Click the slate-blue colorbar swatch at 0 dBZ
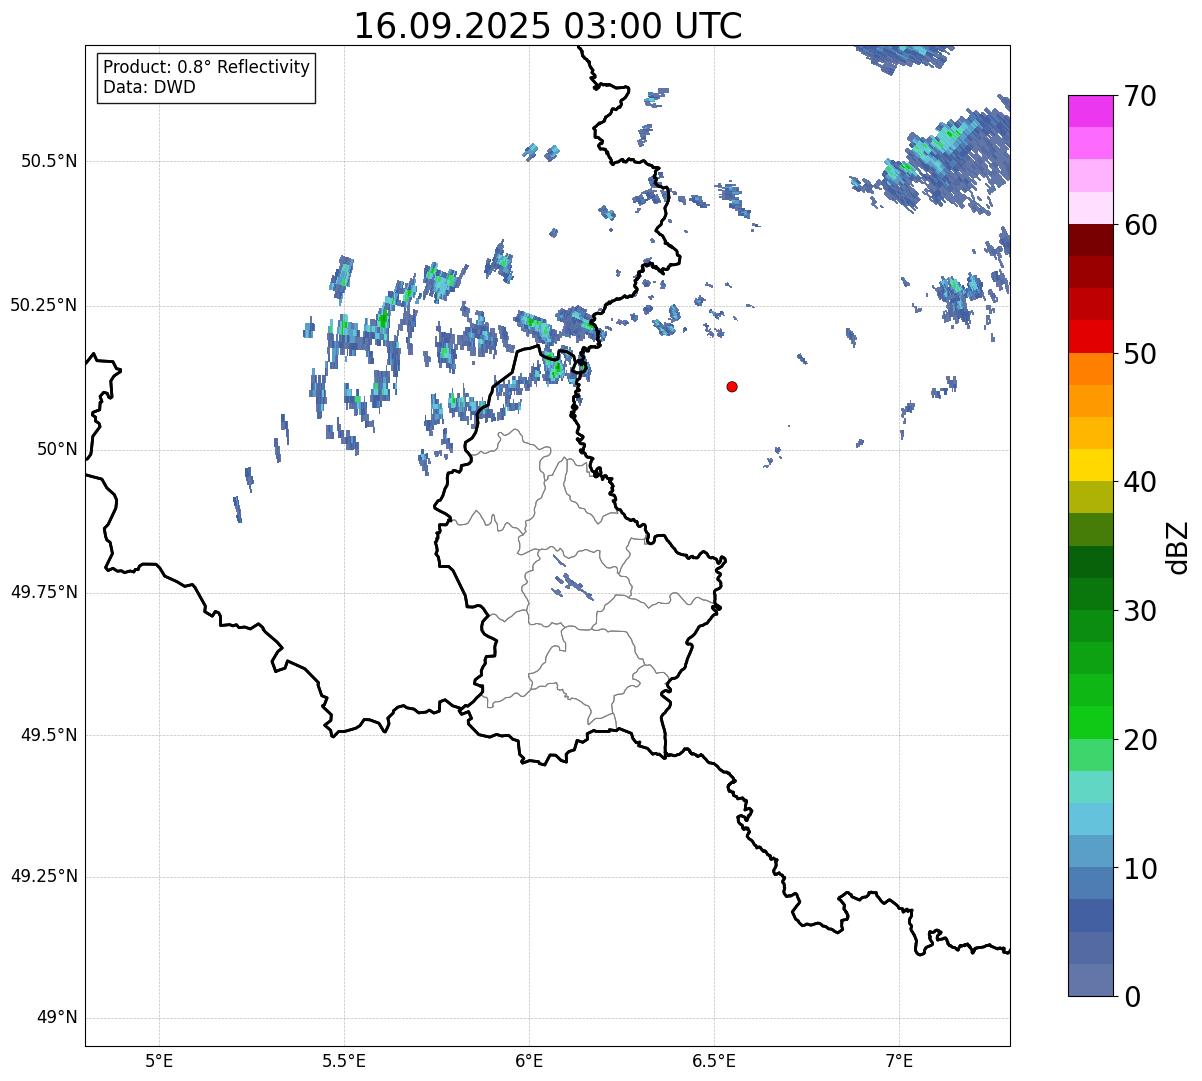This screenshot has height=1081, width=1202. [x=1091, y=980]
